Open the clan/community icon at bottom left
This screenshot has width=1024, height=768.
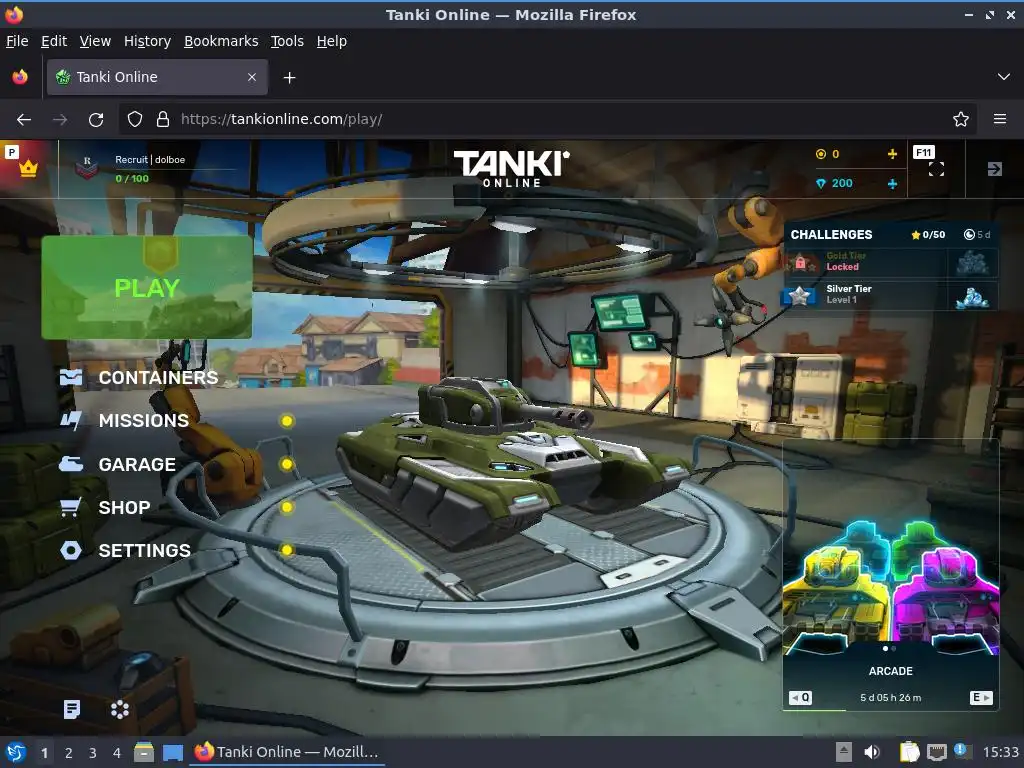pos(120,709)
